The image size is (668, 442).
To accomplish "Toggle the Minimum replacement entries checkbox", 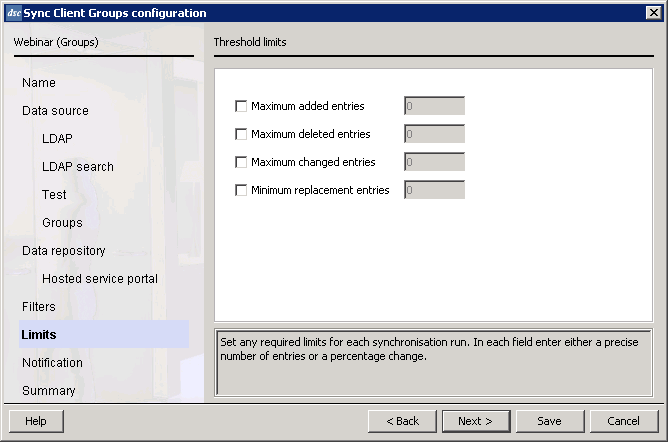I will pyautogui.click(x=241, y=190).
